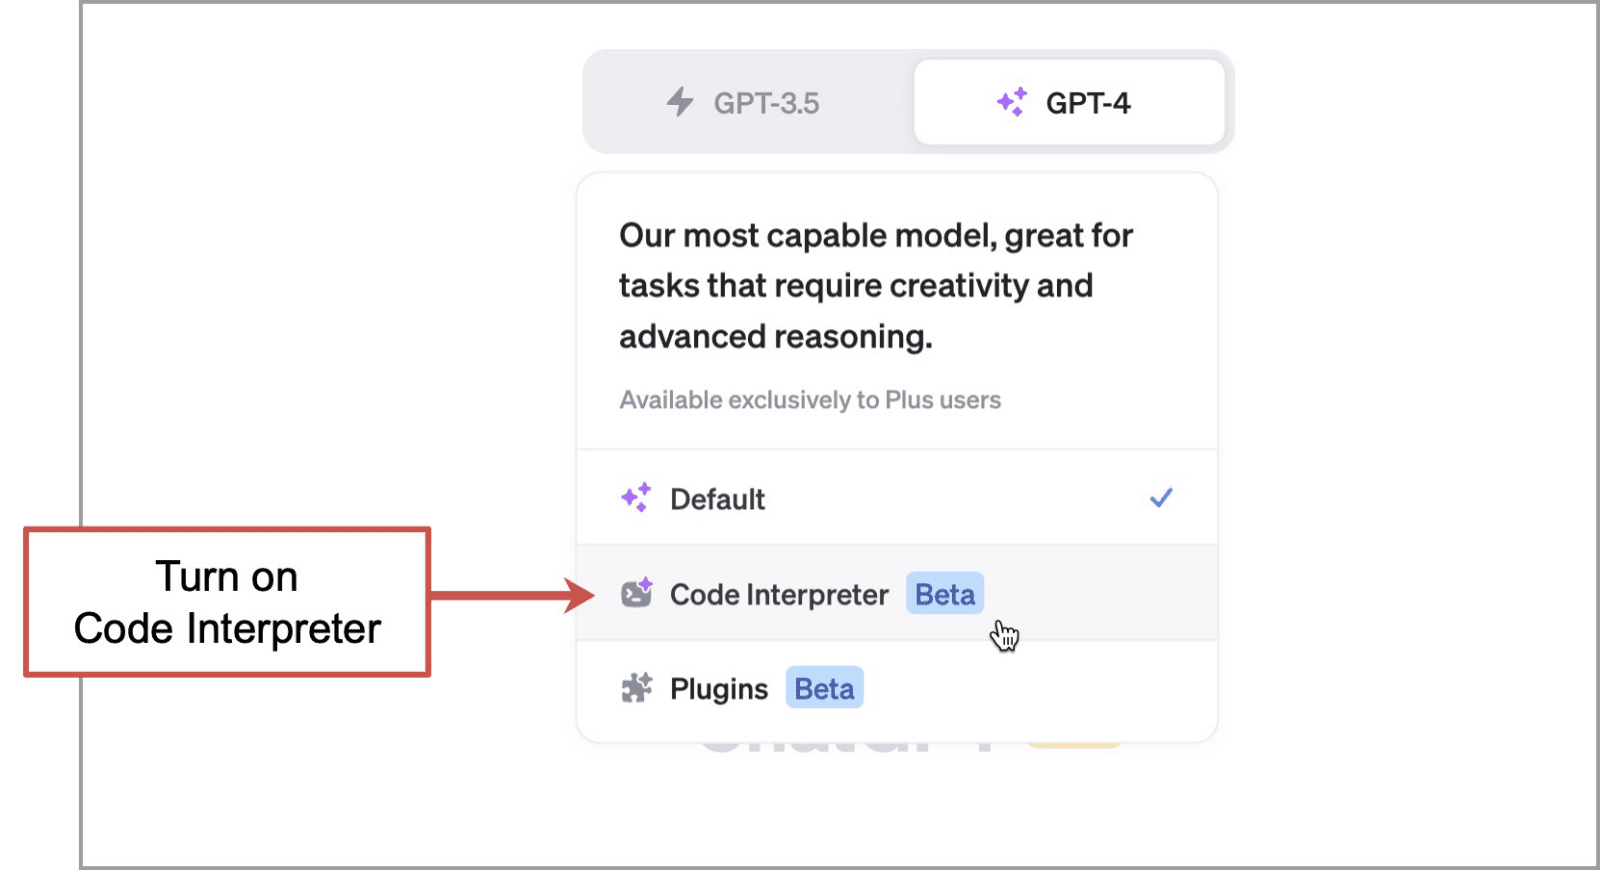Viewport: 1600px width, 870px height.
Task: Click the "Available exclusively to Plus users" text
Action: pos(810,400)
